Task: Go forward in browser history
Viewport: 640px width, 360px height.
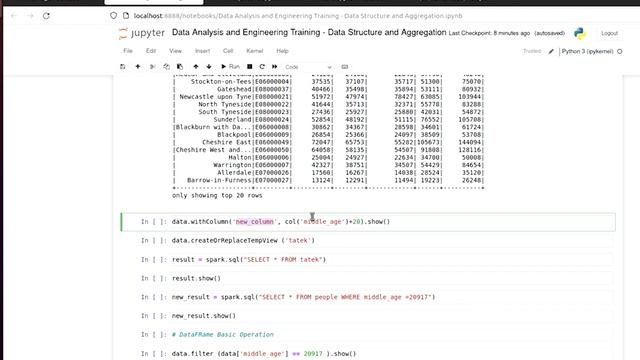Action: point(30,16)
